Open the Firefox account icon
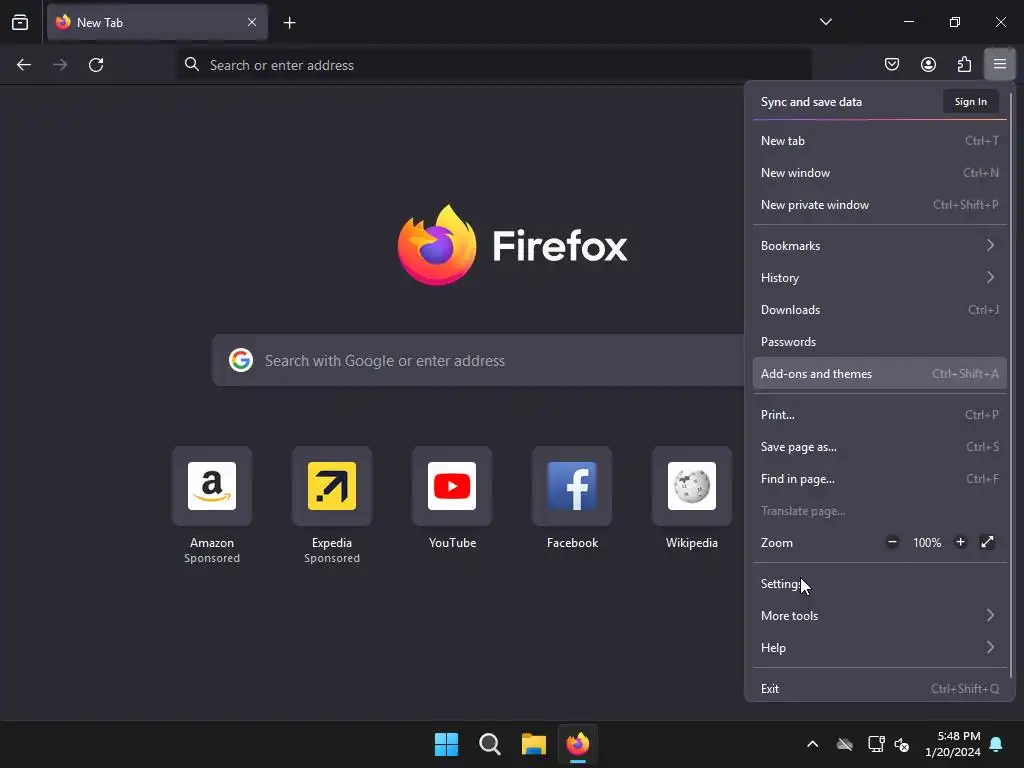The width and height of the screenshot is (1024, 768). (x=928, y=64)
